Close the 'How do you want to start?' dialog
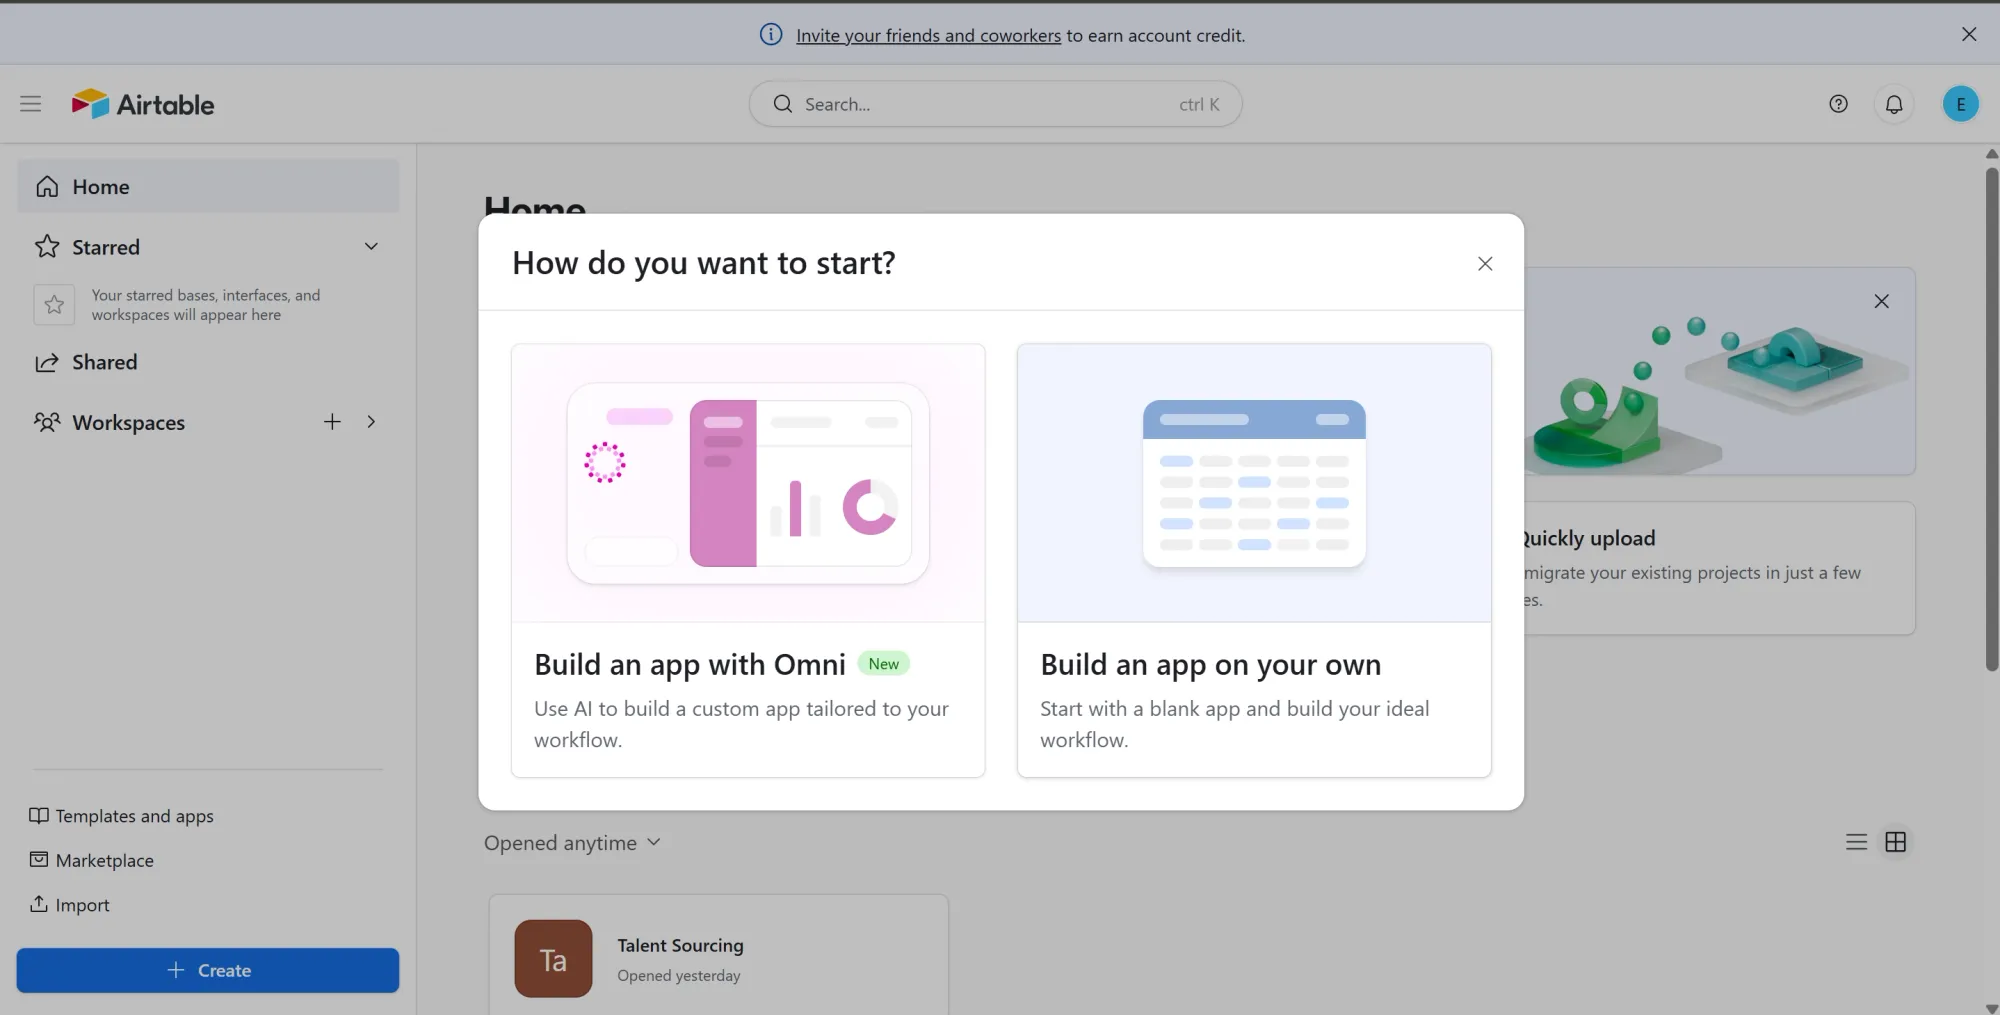The image size is (2000, 1015). (1485, 263)
